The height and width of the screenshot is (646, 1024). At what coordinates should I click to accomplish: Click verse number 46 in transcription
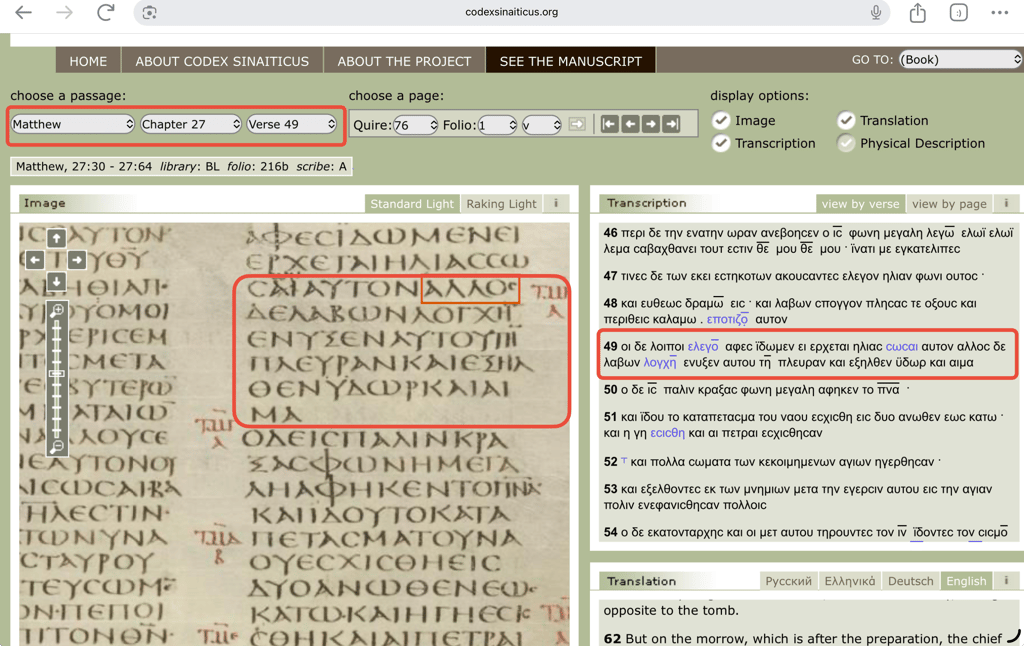(x=610, y=233)
